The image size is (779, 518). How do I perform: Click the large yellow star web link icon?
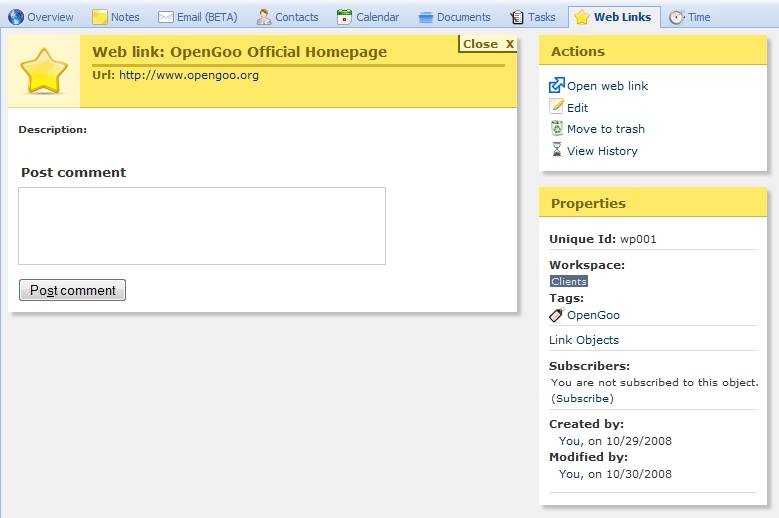pos(44,72)
